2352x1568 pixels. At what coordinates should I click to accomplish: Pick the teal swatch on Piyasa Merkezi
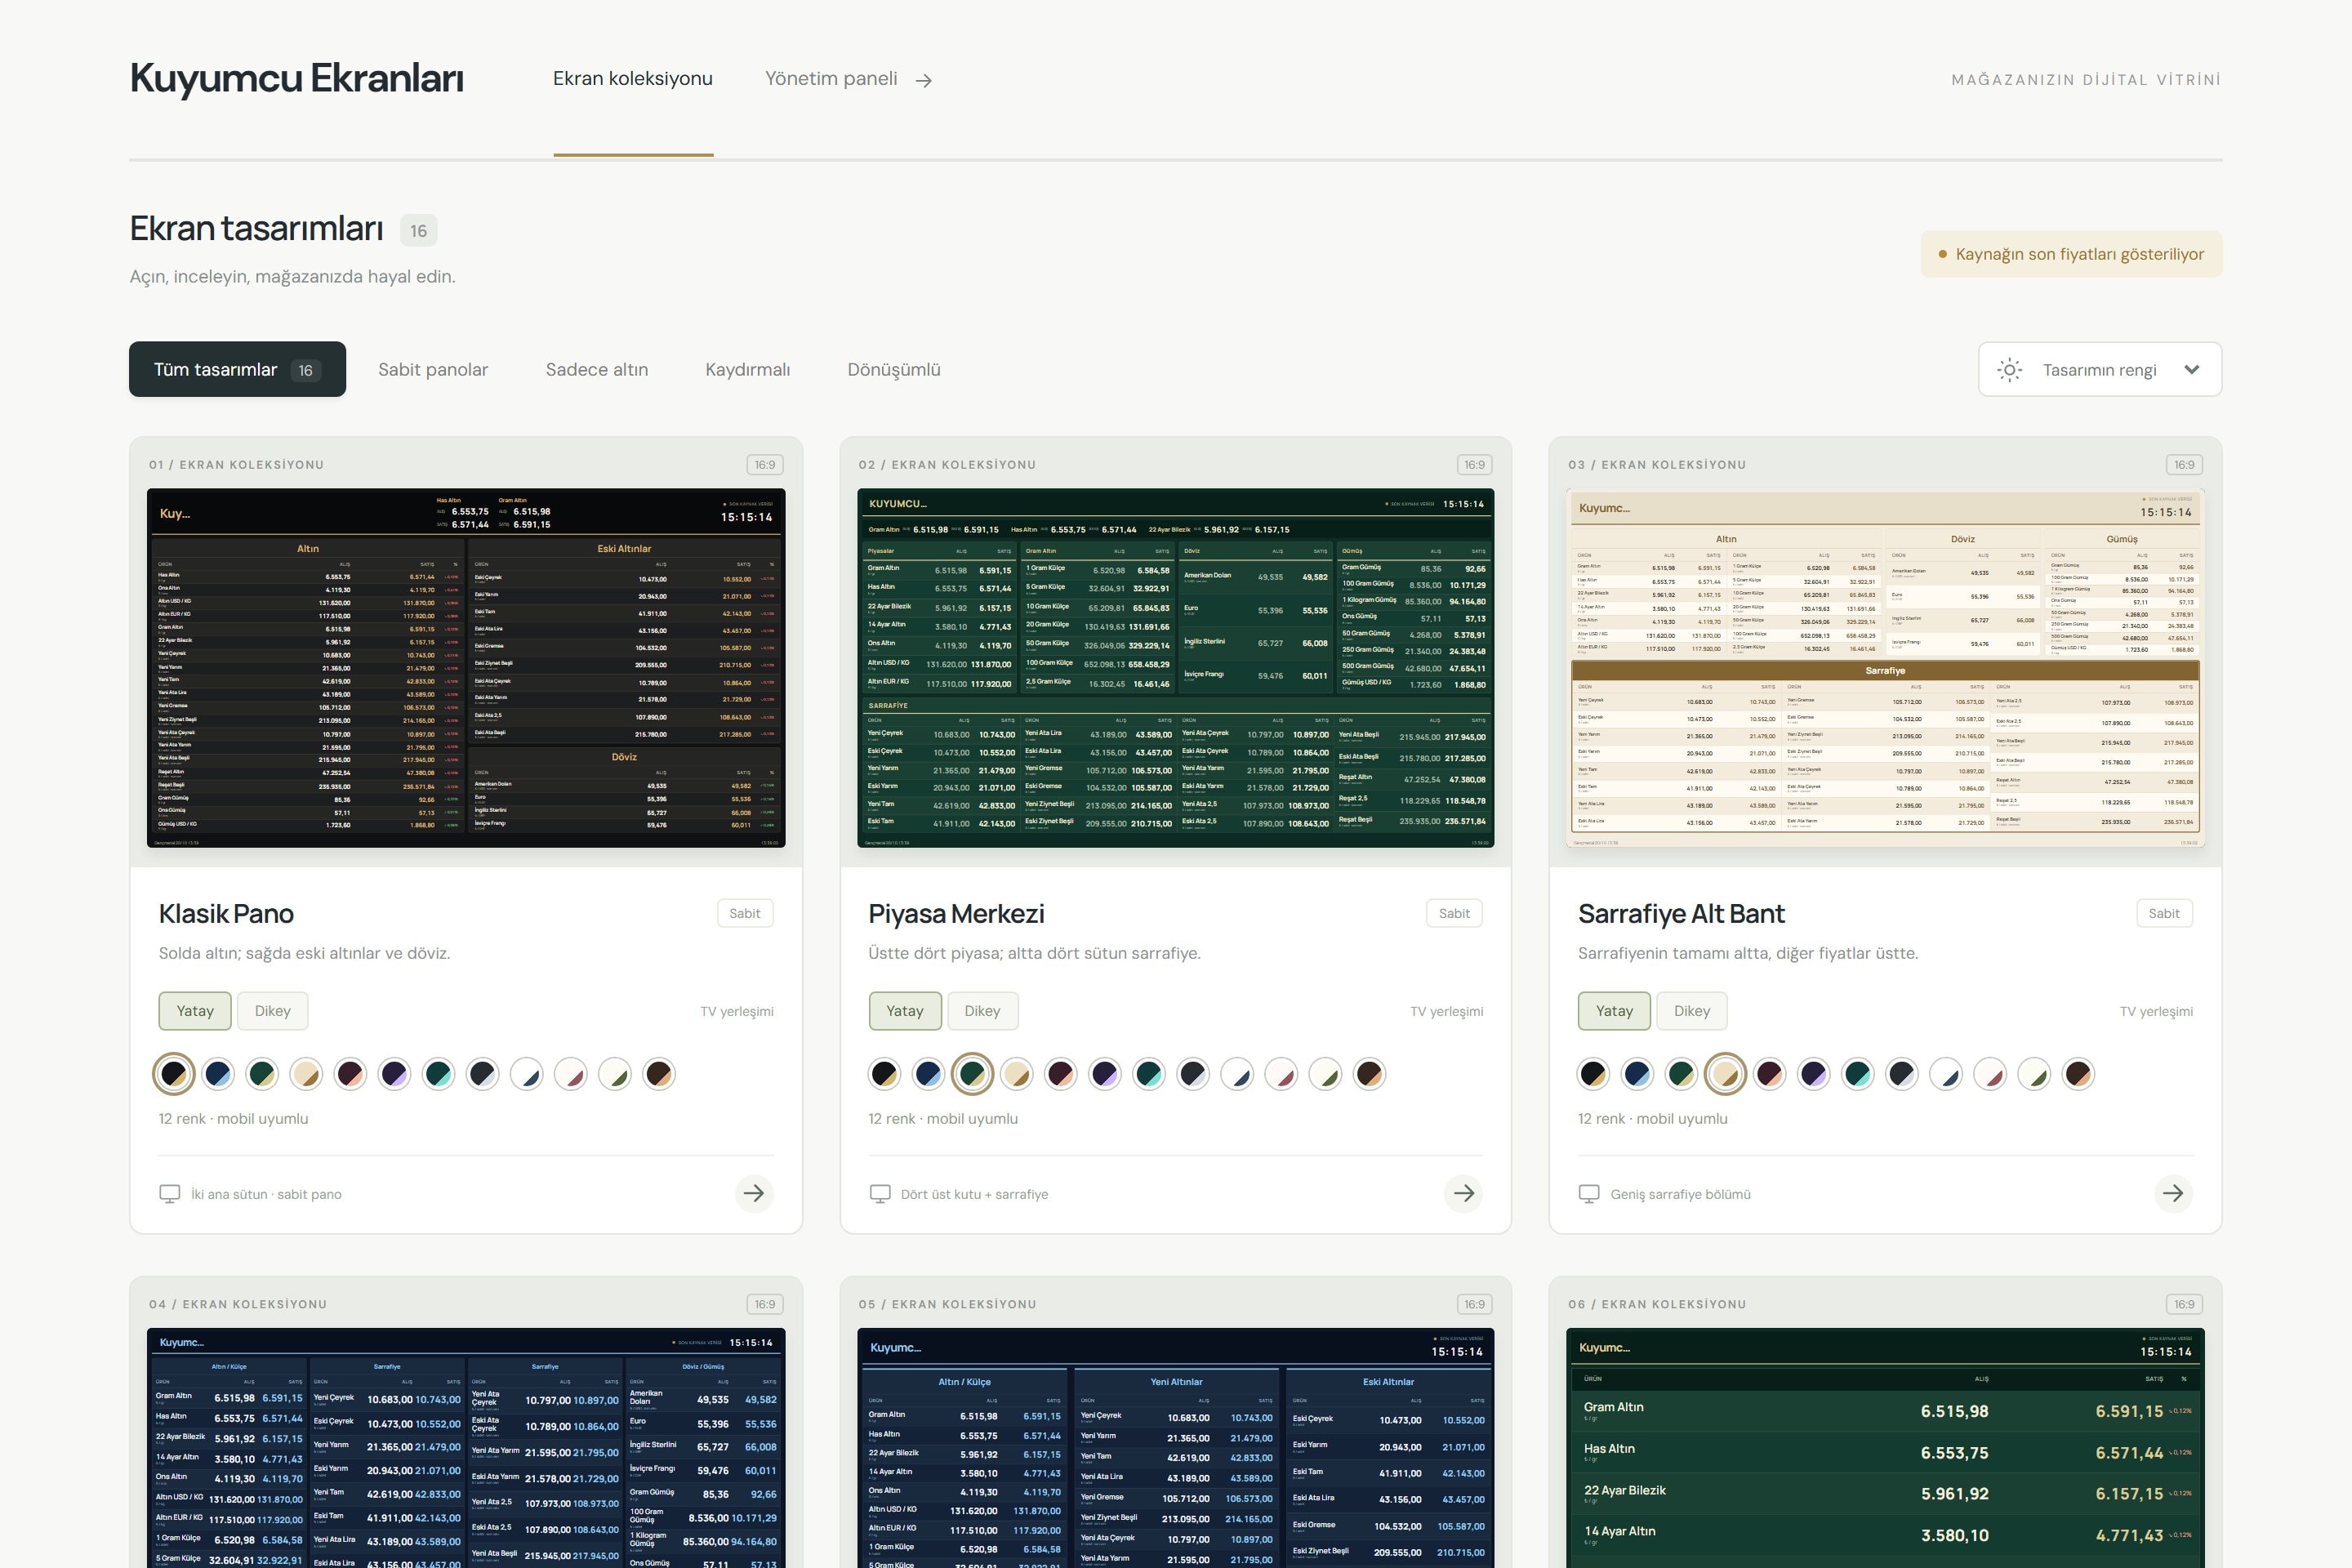click(1149, 1074)
